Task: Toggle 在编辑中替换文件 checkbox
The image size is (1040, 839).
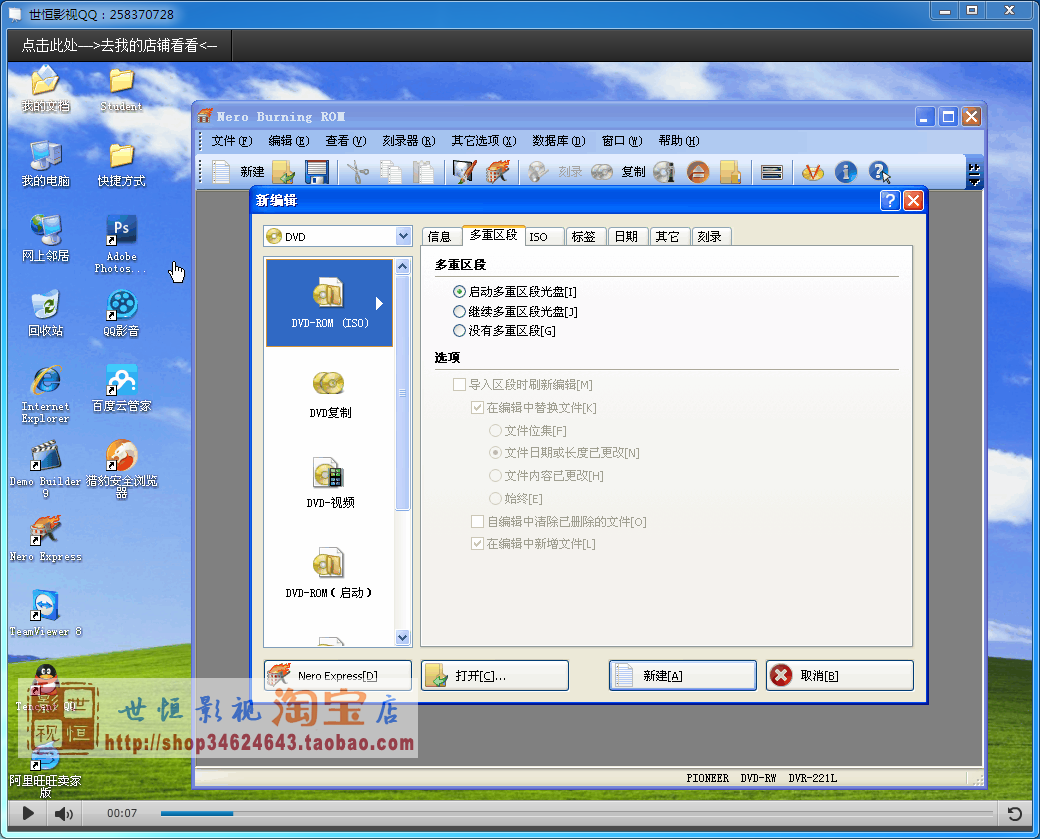Action: pyautogui.click(x=477, y=407)
